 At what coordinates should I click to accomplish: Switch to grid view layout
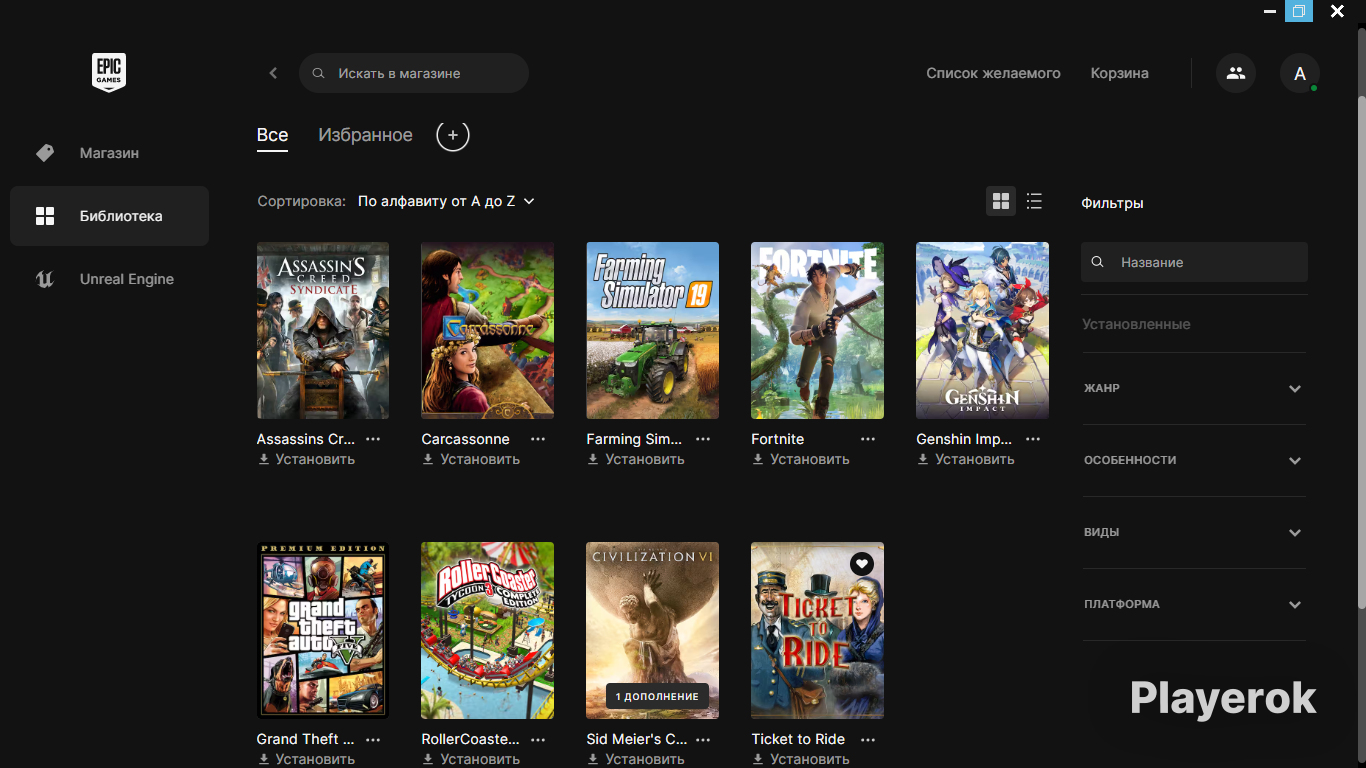[1001, 201]
